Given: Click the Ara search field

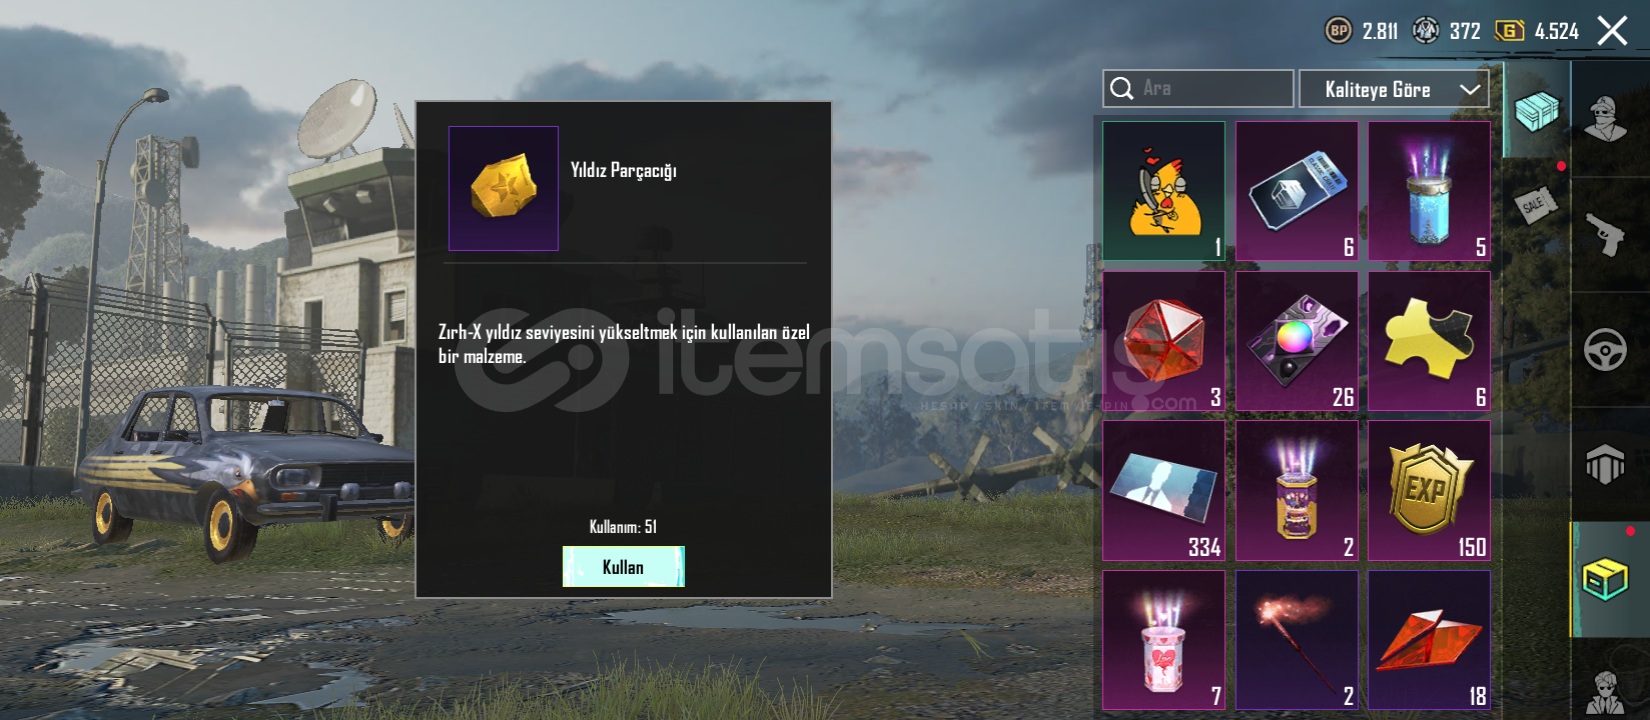Looking at the screenshot, I should (x=1198, y=88).
